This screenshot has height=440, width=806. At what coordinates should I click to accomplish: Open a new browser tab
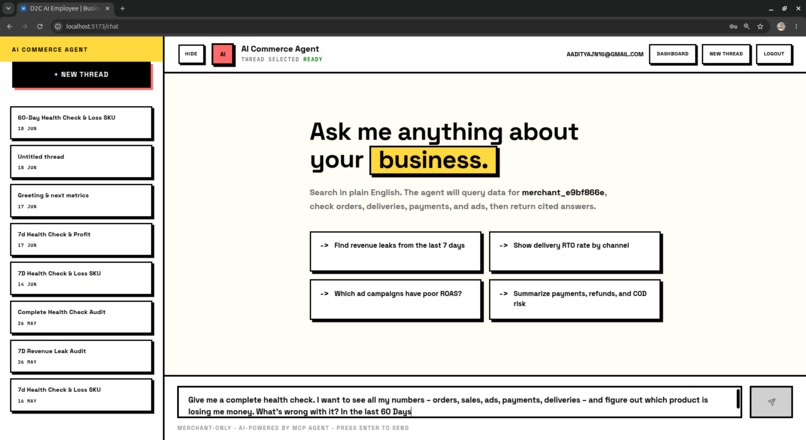tap(122, 8)
